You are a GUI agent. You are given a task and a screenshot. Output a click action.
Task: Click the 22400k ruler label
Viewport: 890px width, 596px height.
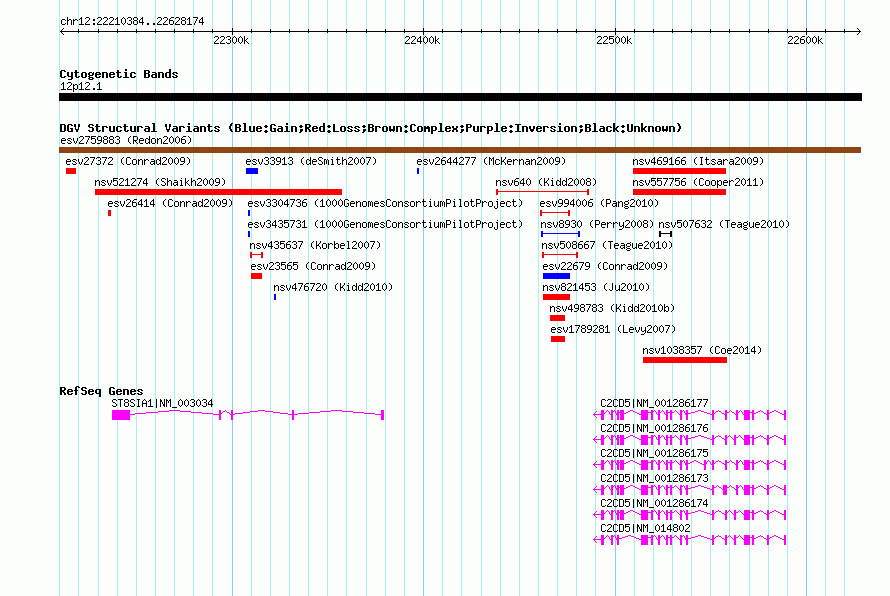[x=422, y=40]
